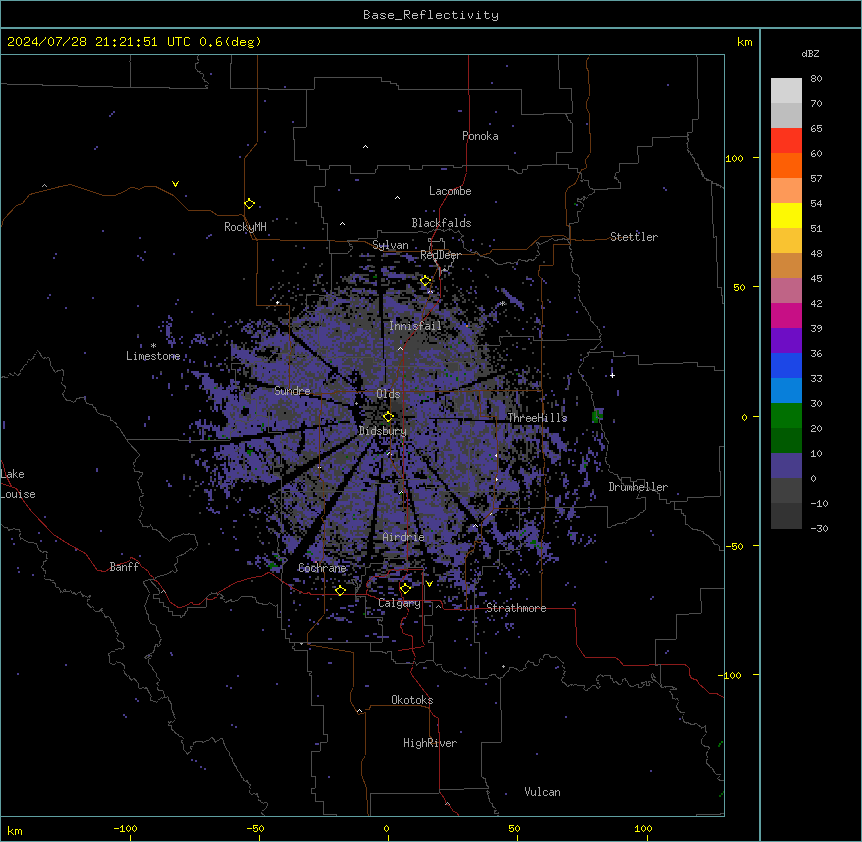862x842 pixels.
Task: Click the yellow diamond marker near RedDeer
Action: tap(426, 281)
